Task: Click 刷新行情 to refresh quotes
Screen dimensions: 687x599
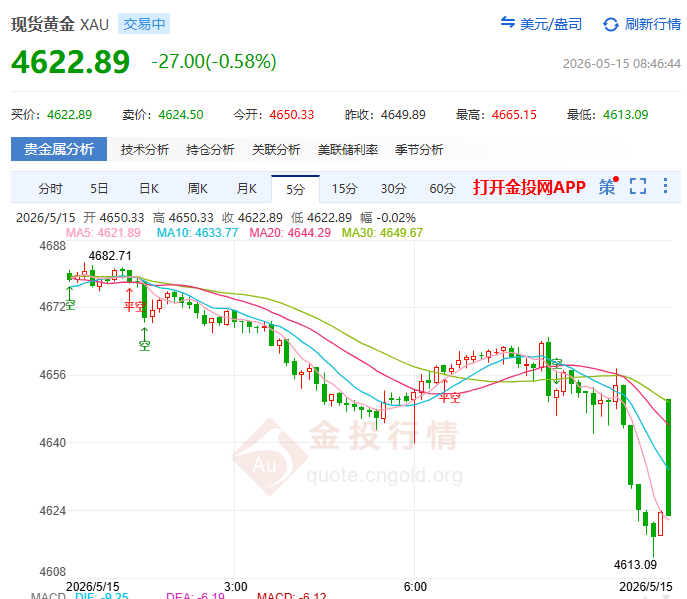Action: 652,24
